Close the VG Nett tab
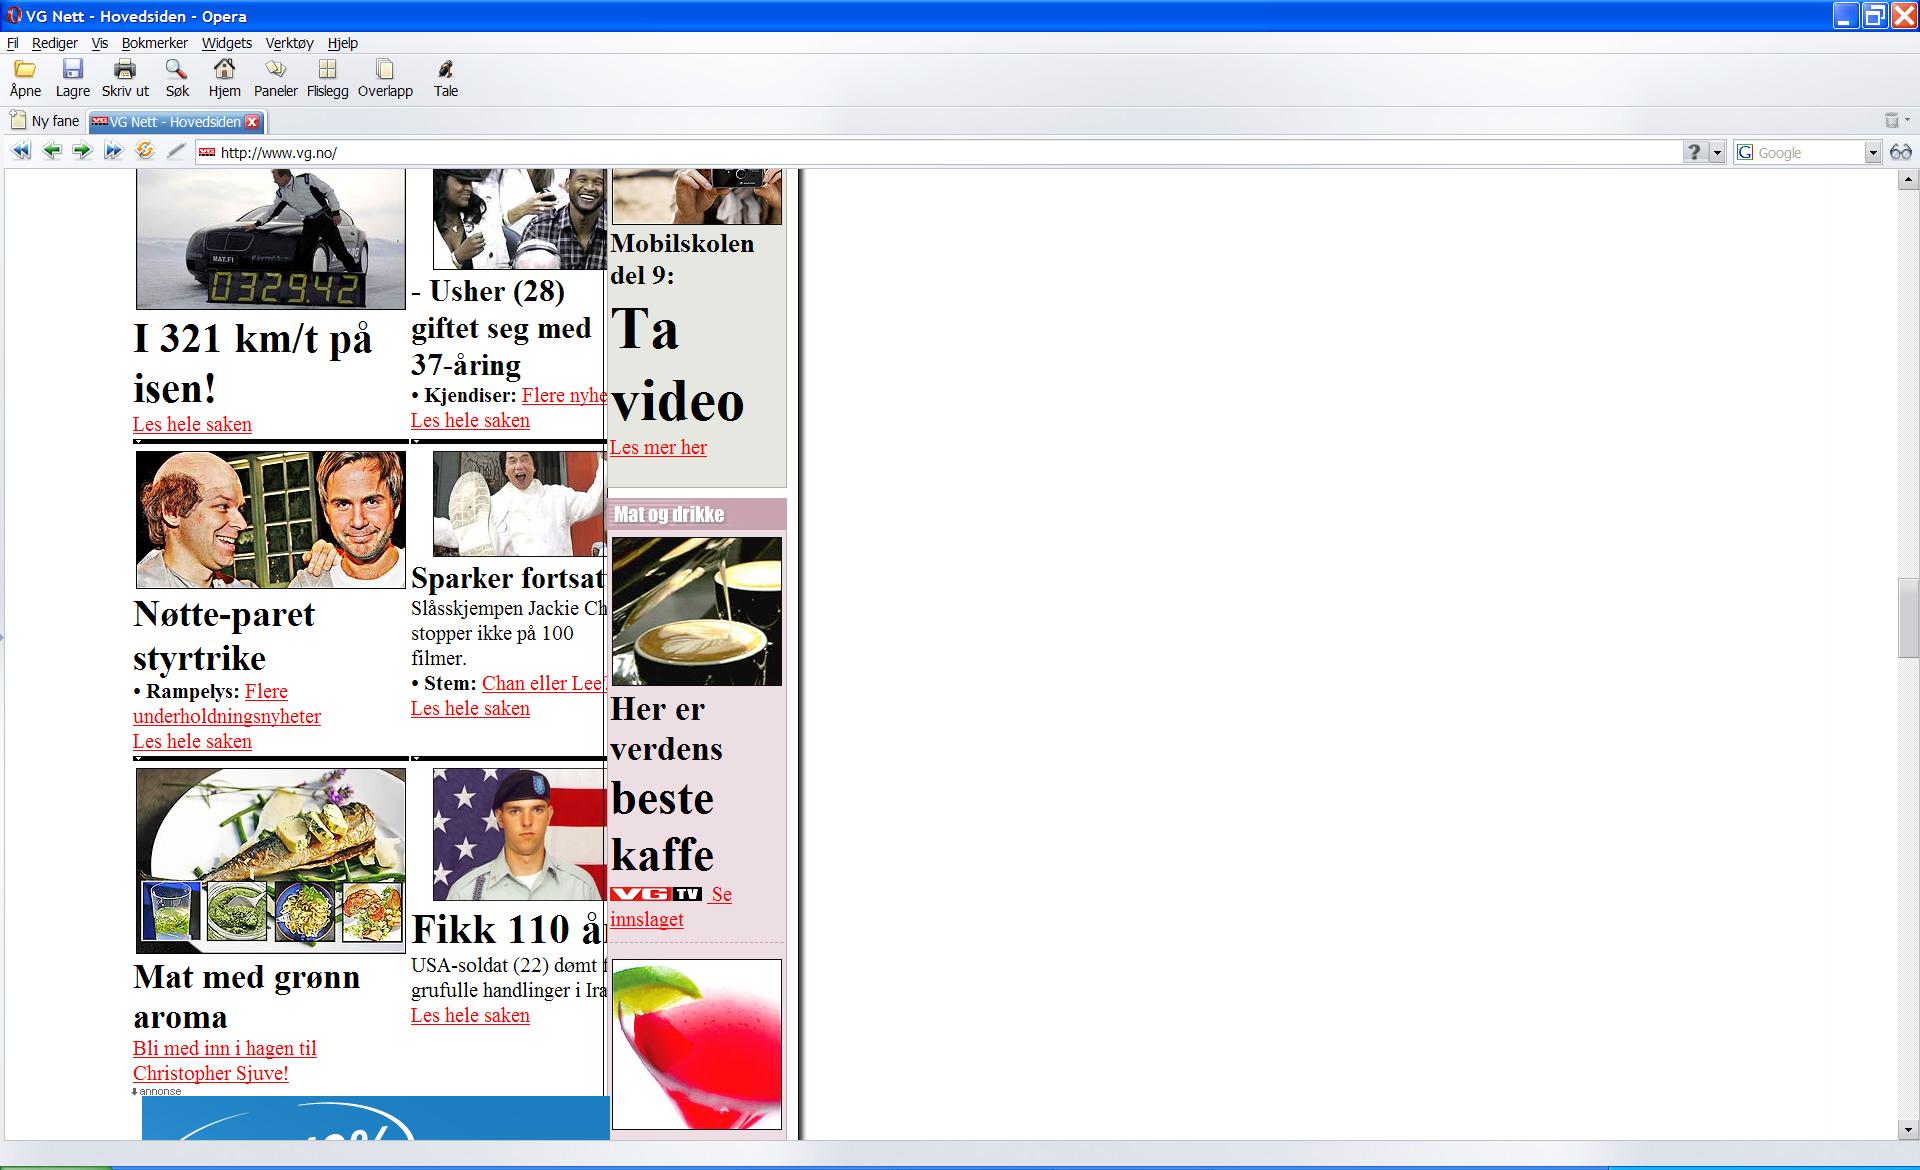 pyautogui.click(x=252, y=122)
